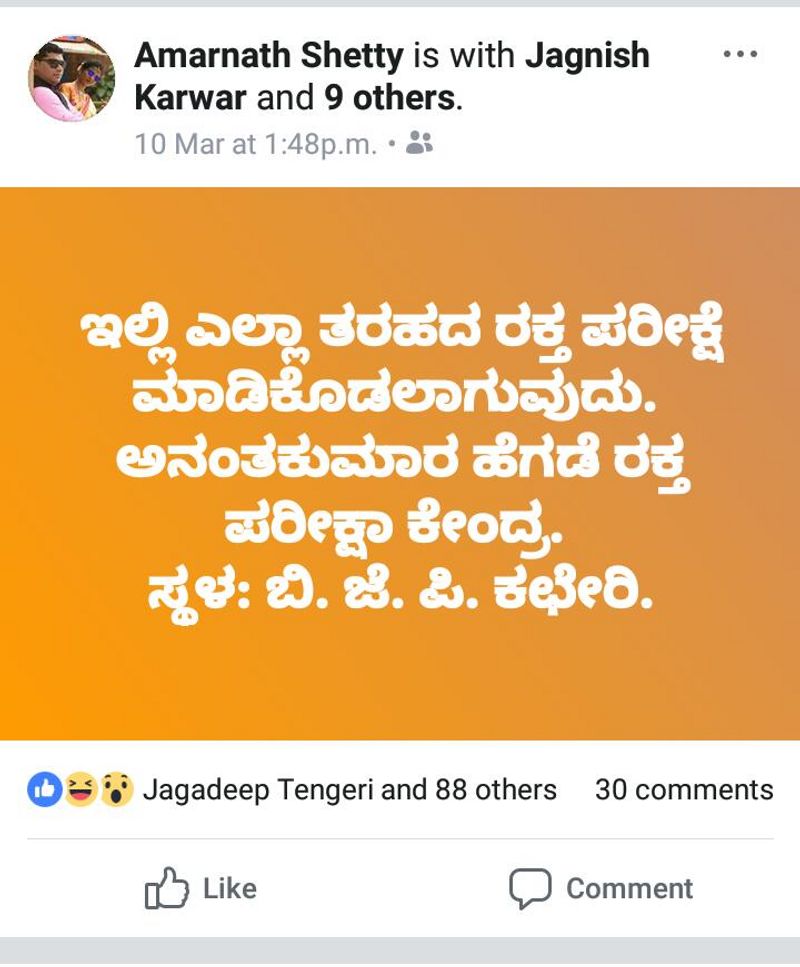Click the blue thumbs-up reaction icon

pos(45,789)
